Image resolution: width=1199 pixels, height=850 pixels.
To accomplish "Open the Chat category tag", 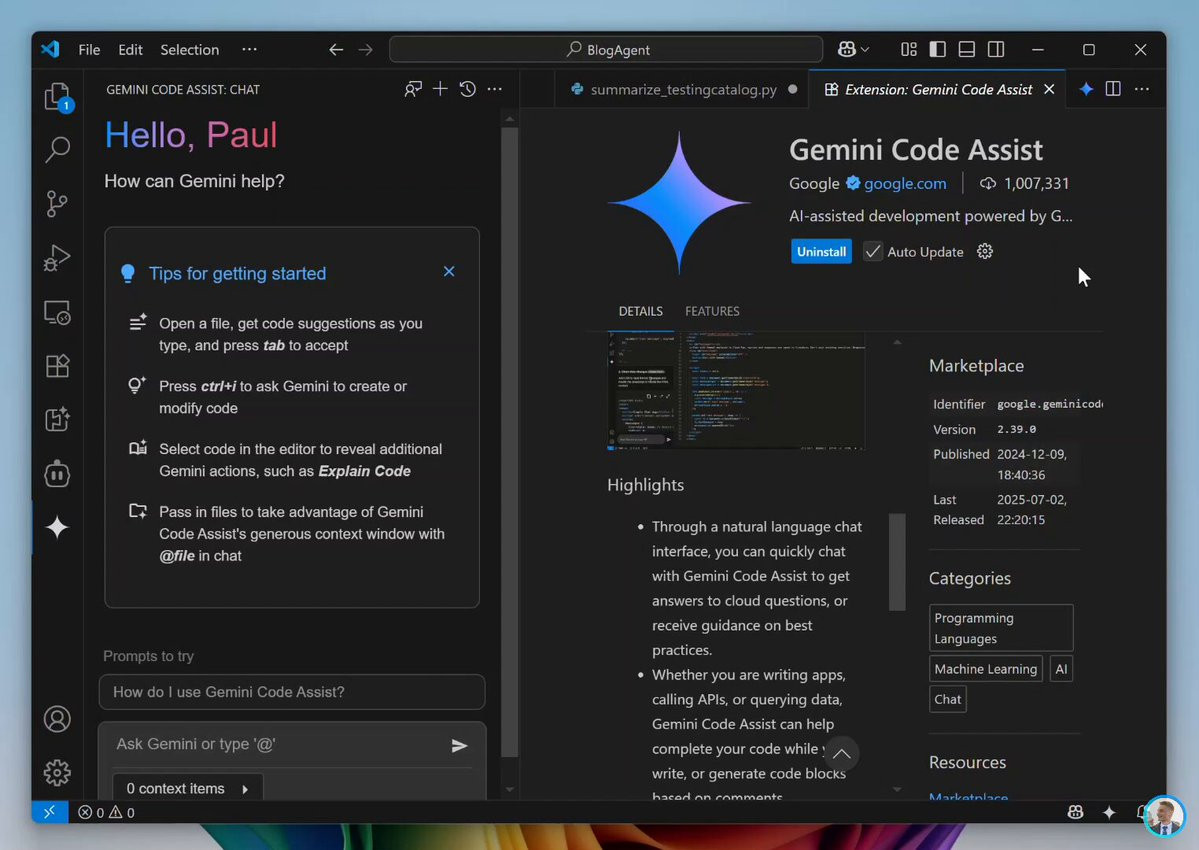I will tap(947, 699).
